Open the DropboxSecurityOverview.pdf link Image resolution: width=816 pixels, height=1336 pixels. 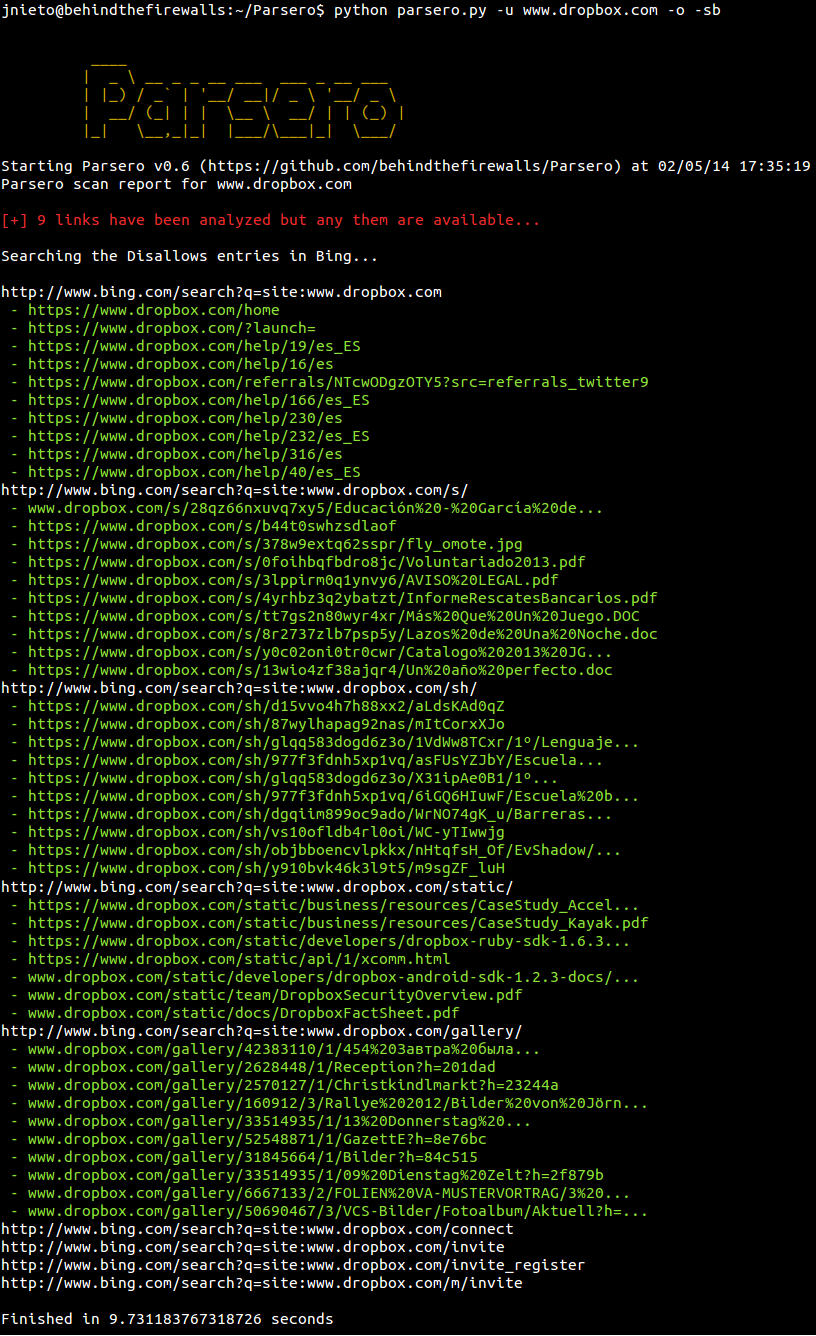(x=275, y=994)
